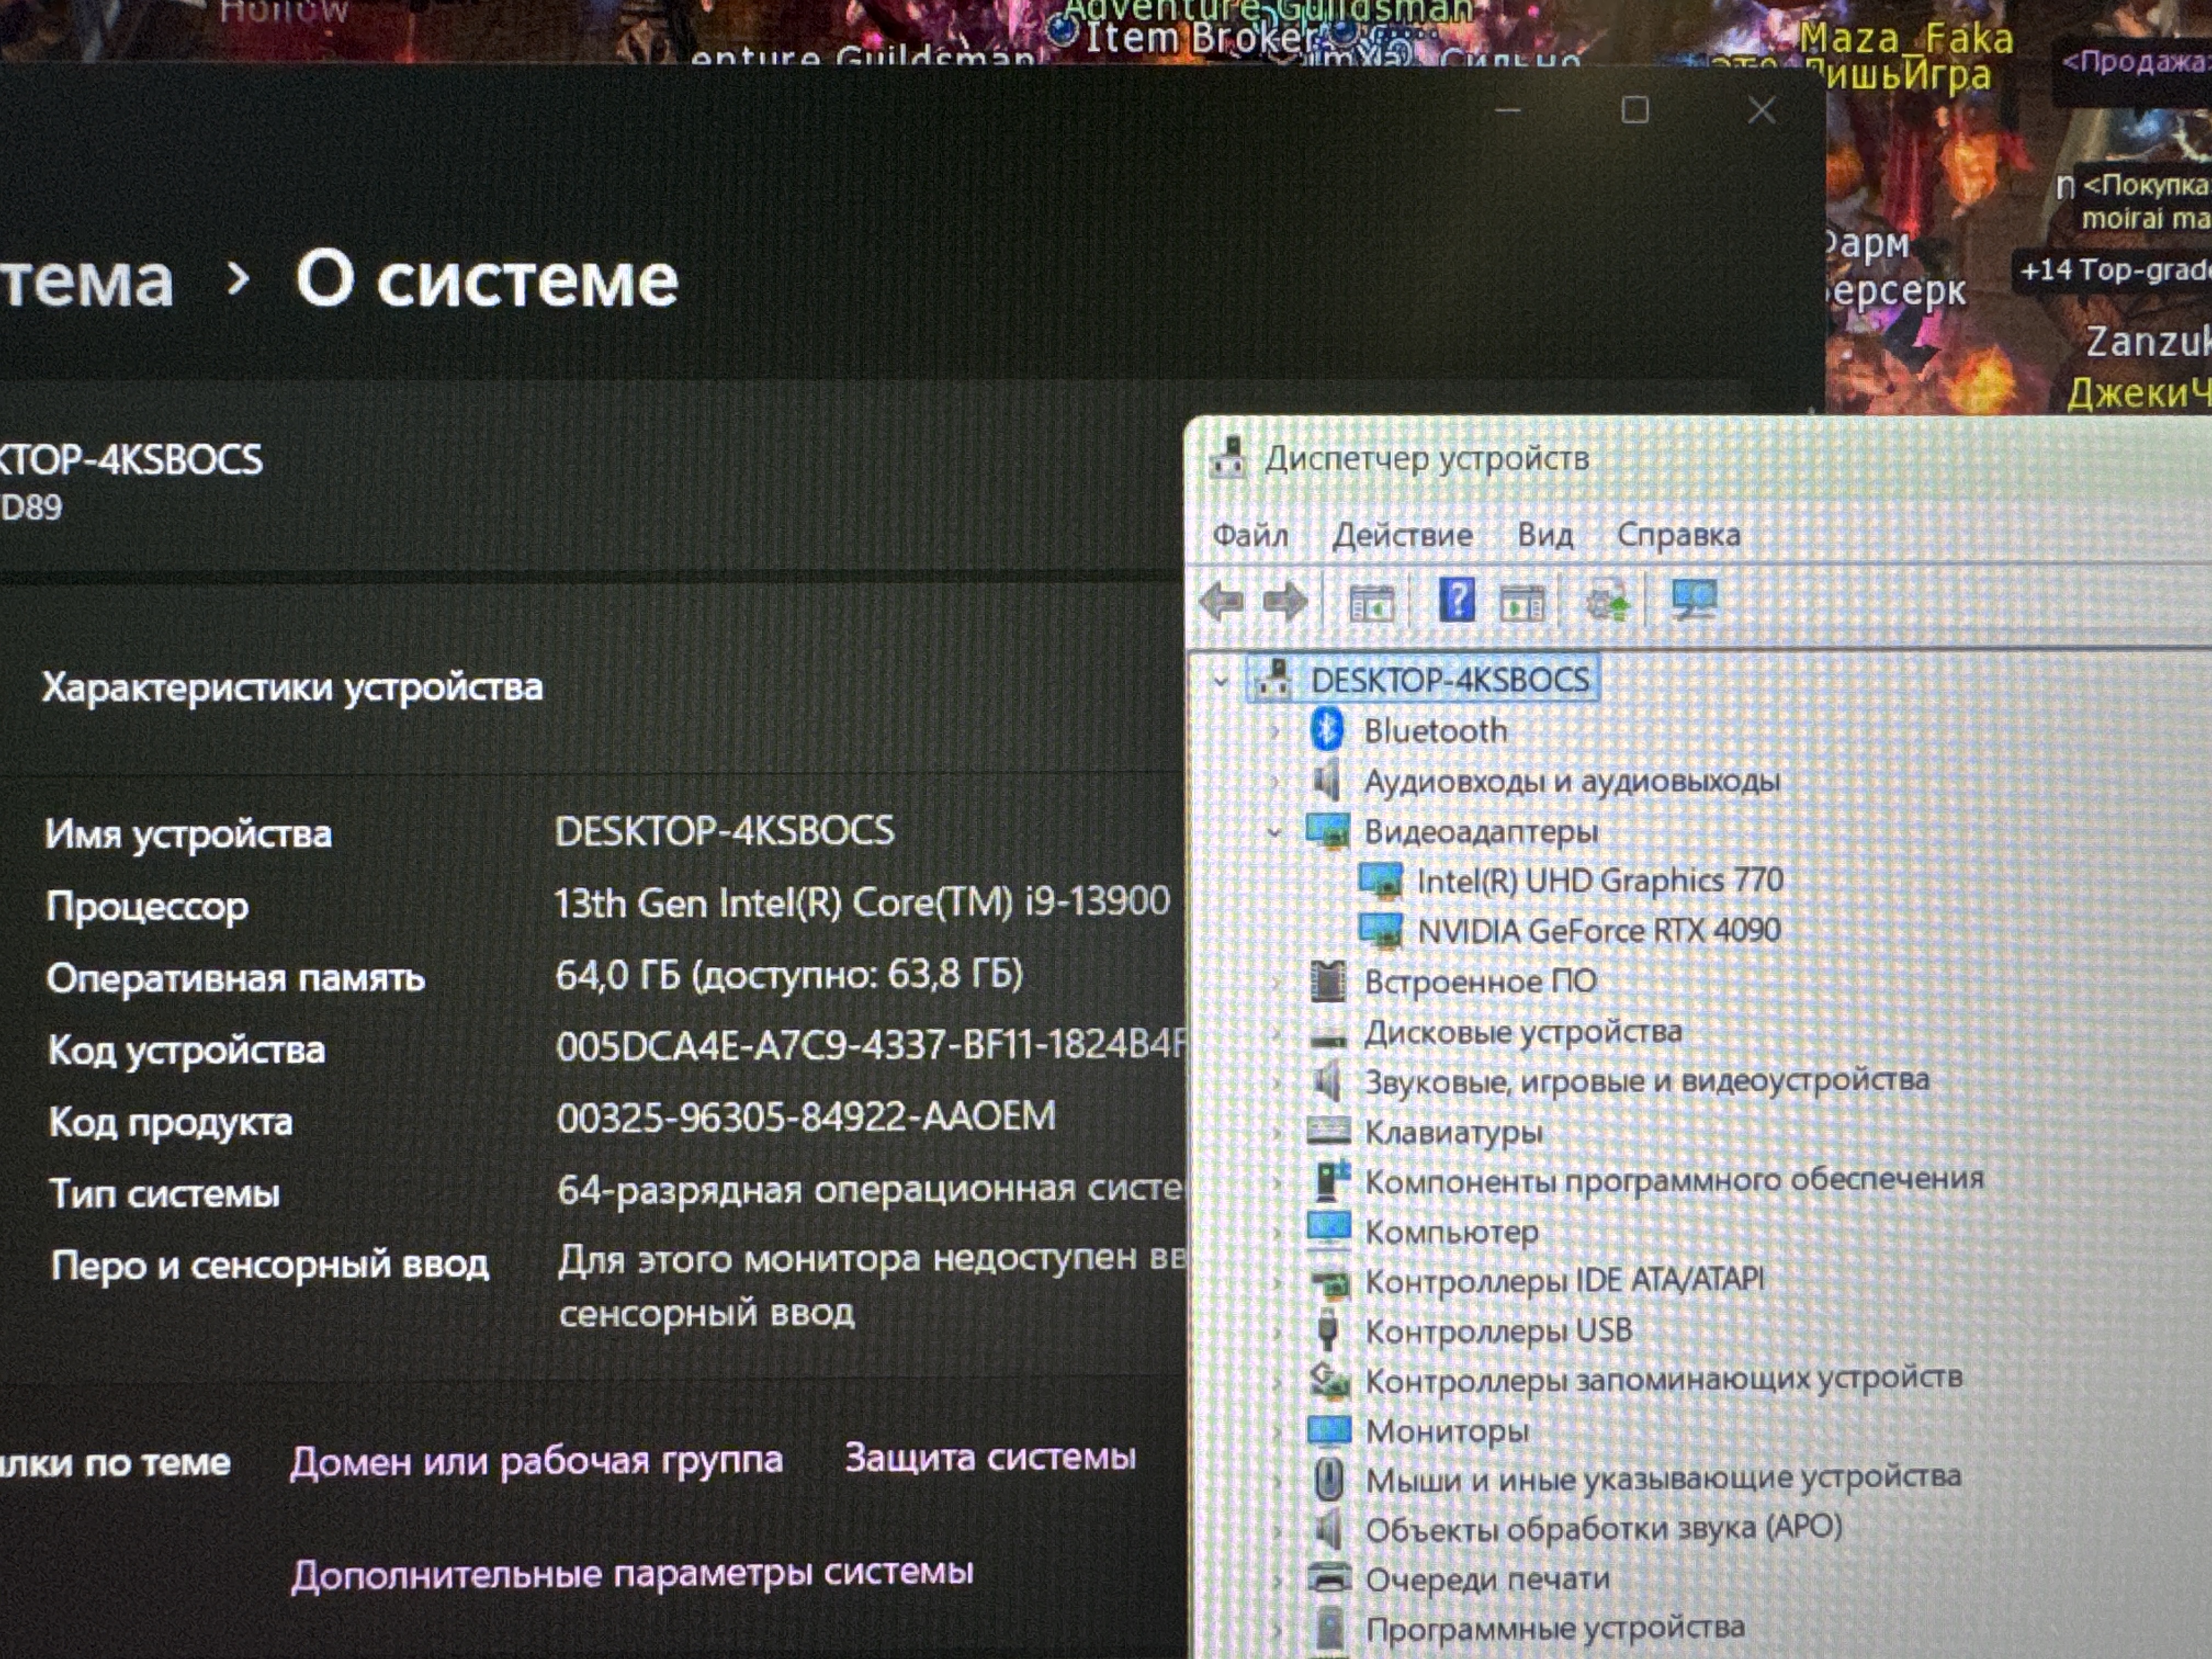The height and width of the screenshot is (1659, 2212).
Task: Open Защита системы link
Action: [990, 1457]
